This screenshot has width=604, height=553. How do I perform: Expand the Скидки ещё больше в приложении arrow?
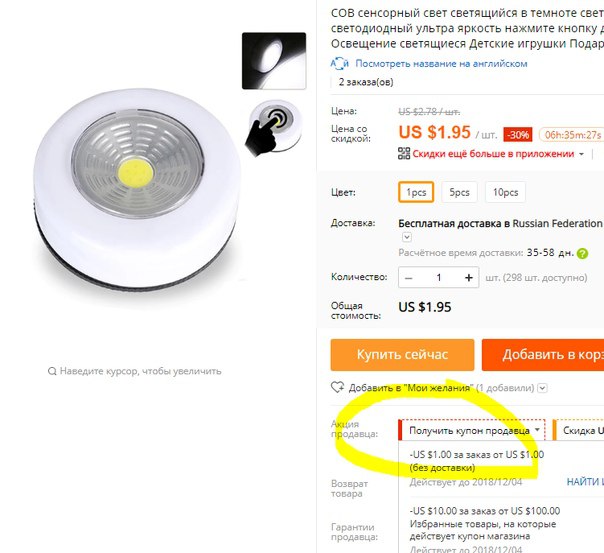click(581, 154)
